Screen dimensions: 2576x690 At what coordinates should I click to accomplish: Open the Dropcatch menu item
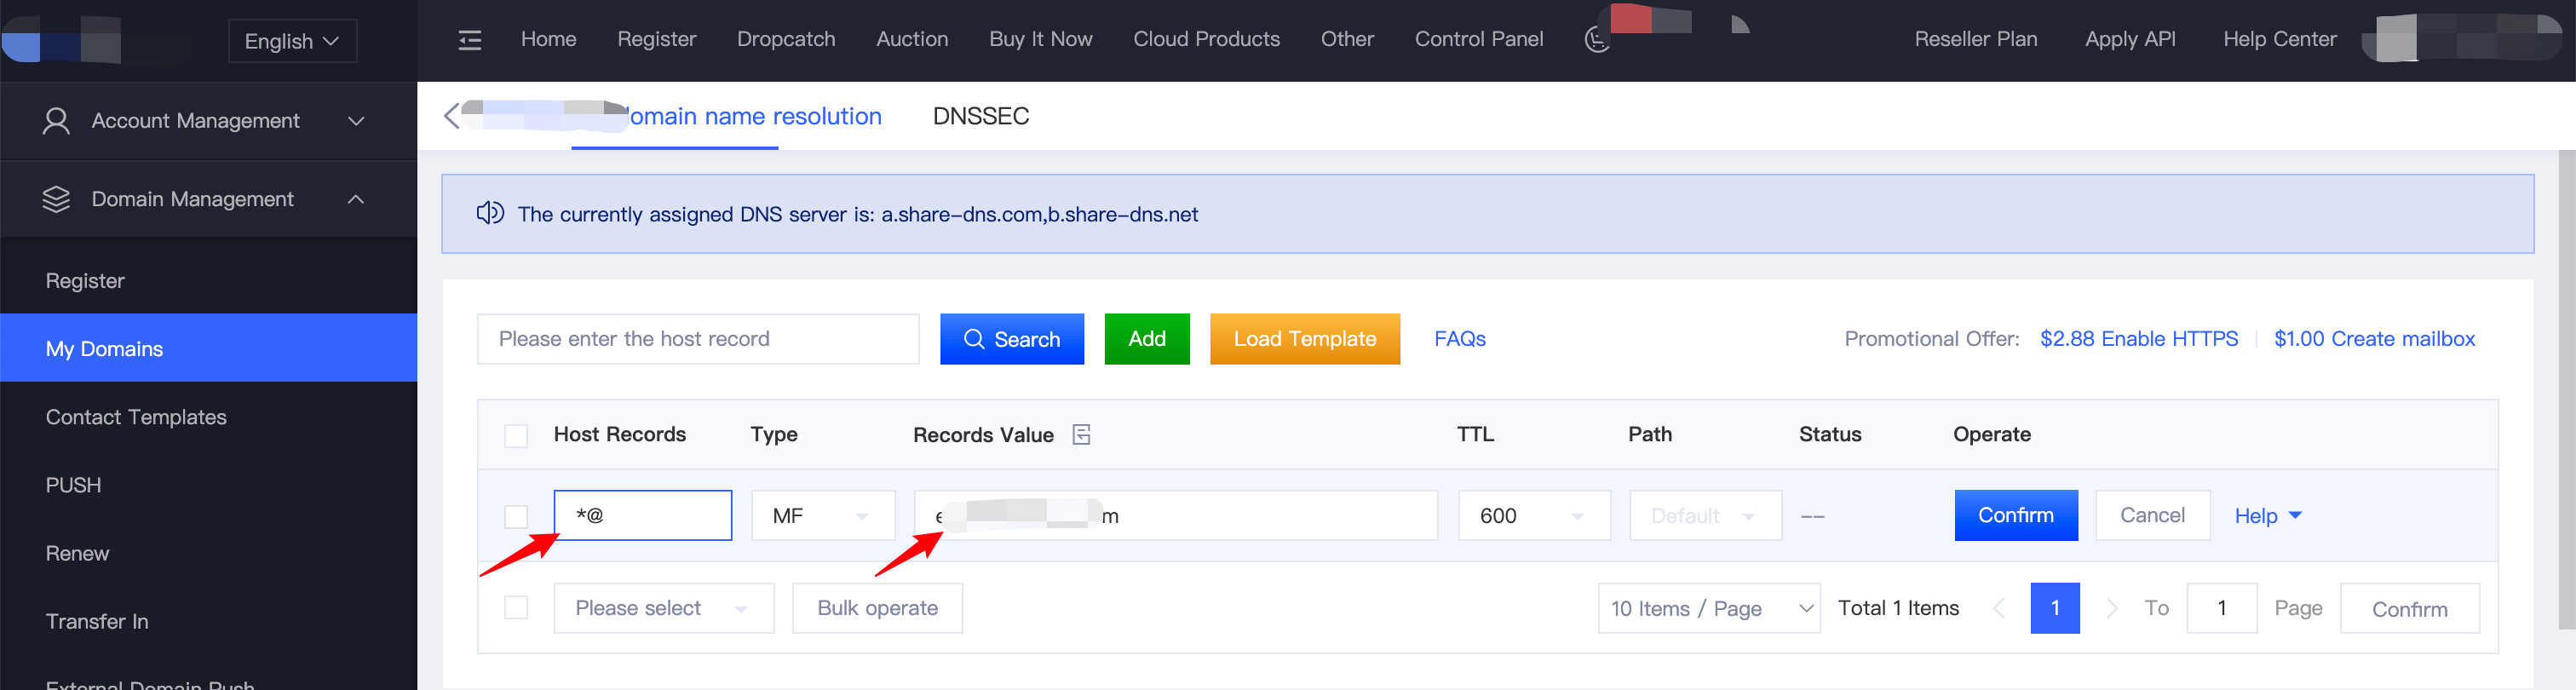[x=786, y=40]
